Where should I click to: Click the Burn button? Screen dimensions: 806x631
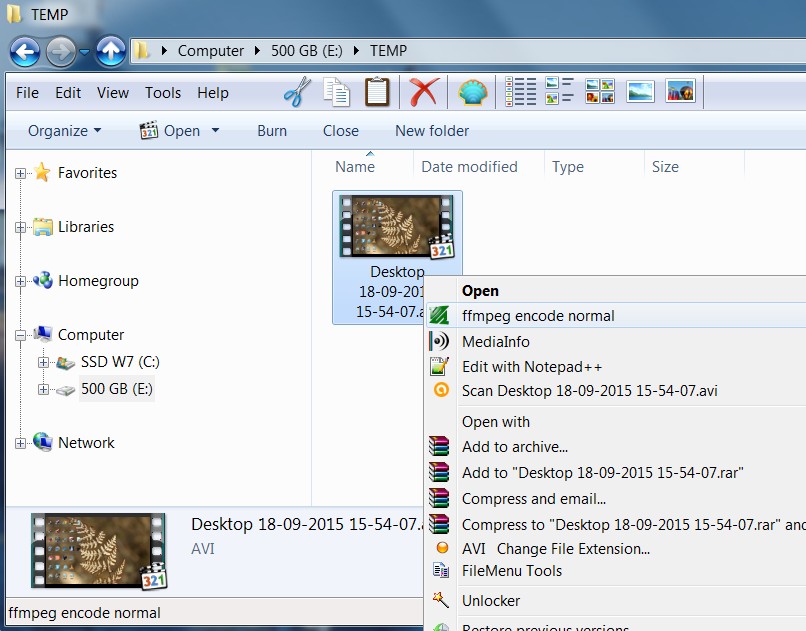[x=272, y=130]
